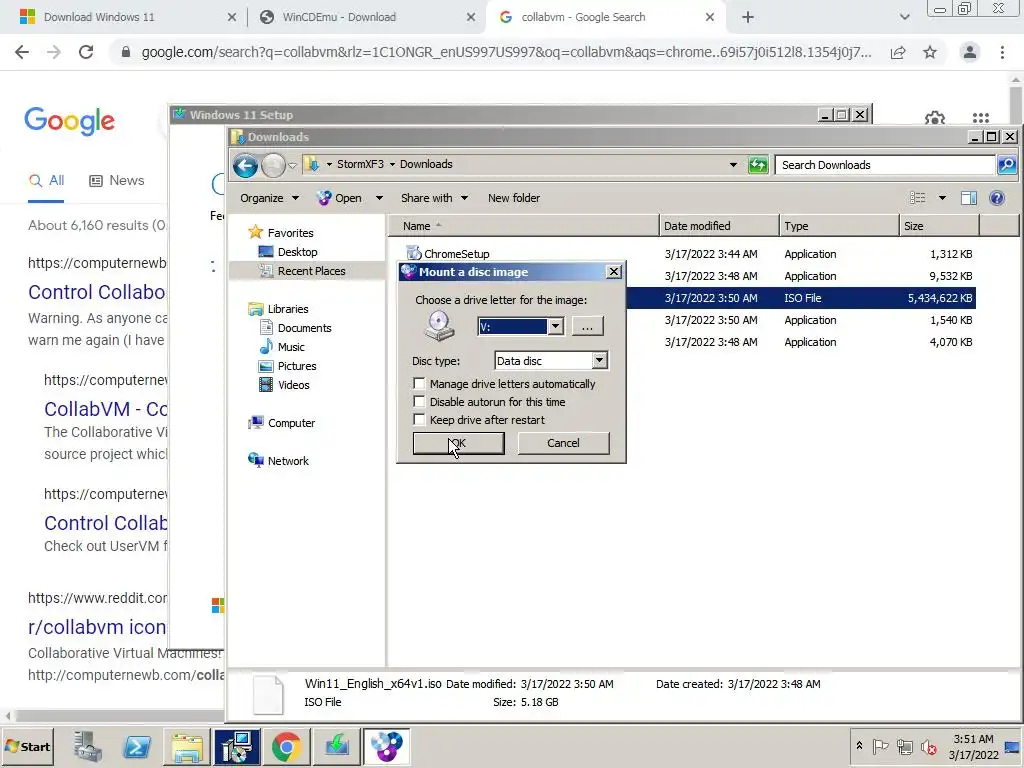Select the Google All results tab
Viewport: 1024px width, 768px height.
point(46,180)
